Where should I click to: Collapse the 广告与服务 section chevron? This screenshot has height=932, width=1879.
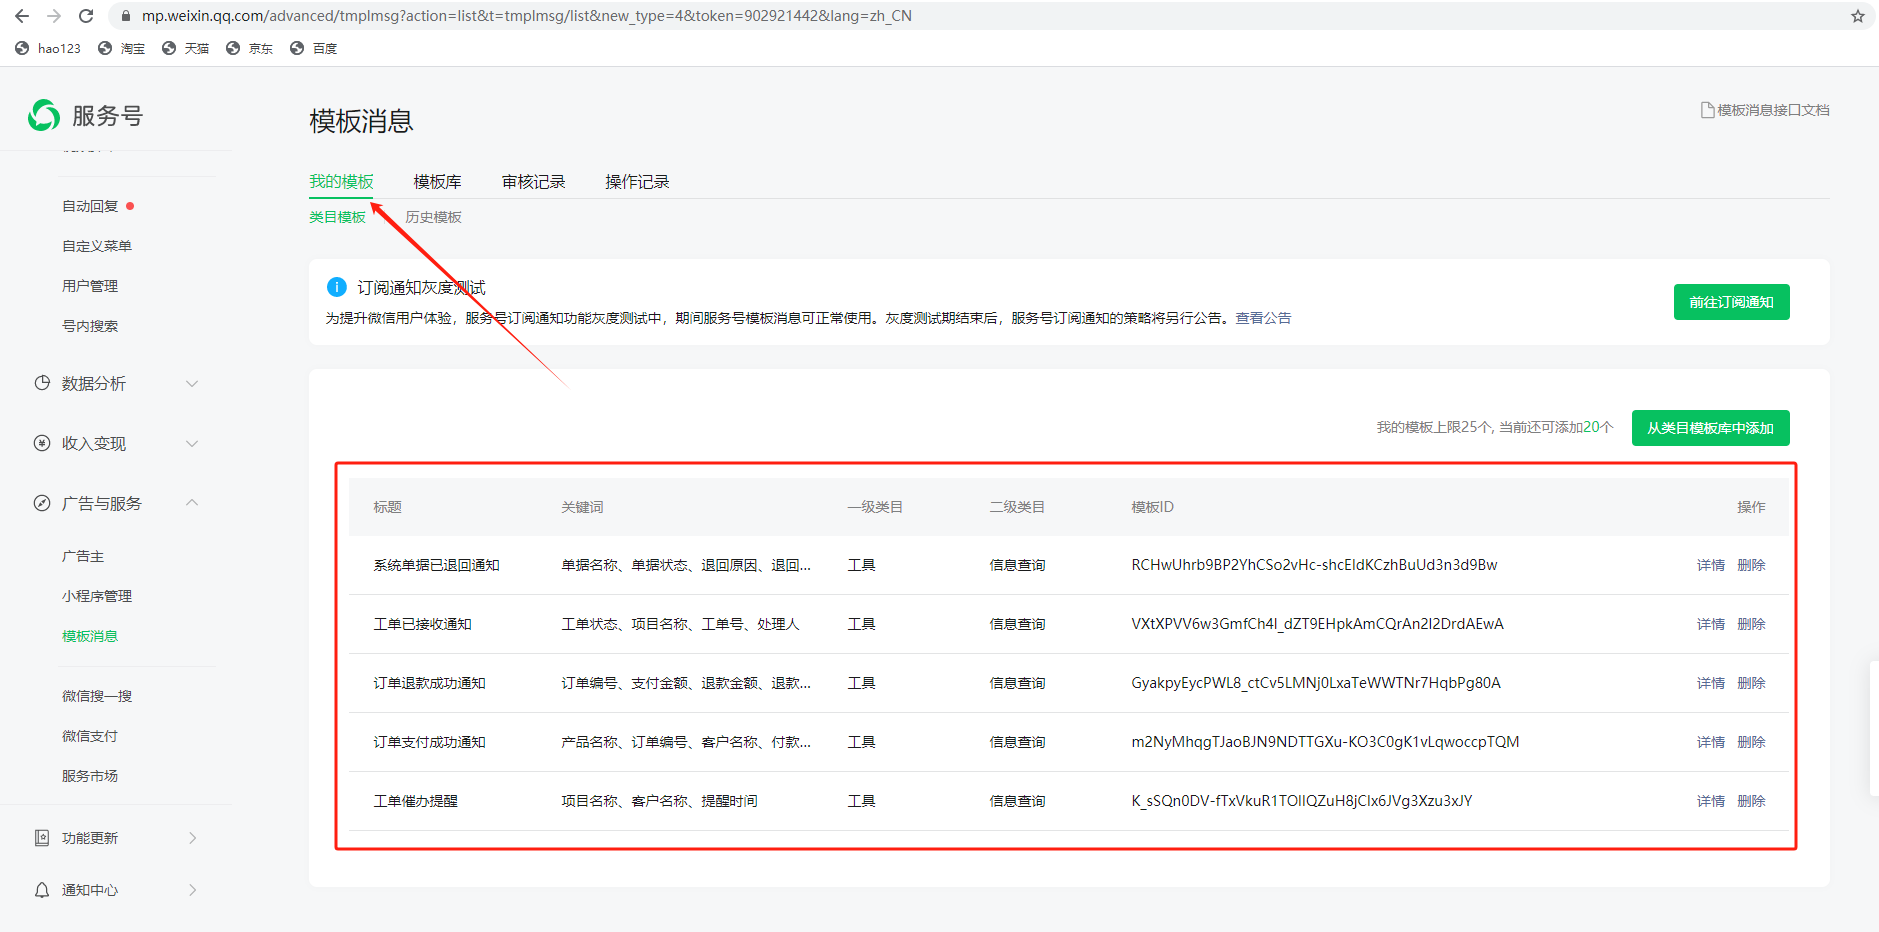[x=192, y=503]
